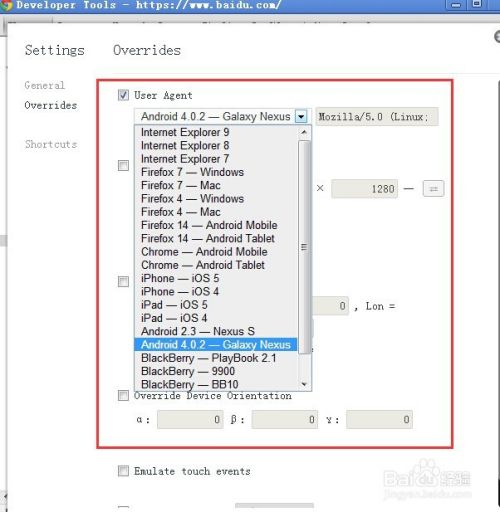Open the General settings tab
Image resolution: width=500 pixels, height=512 pixels.
pos(45,85)
